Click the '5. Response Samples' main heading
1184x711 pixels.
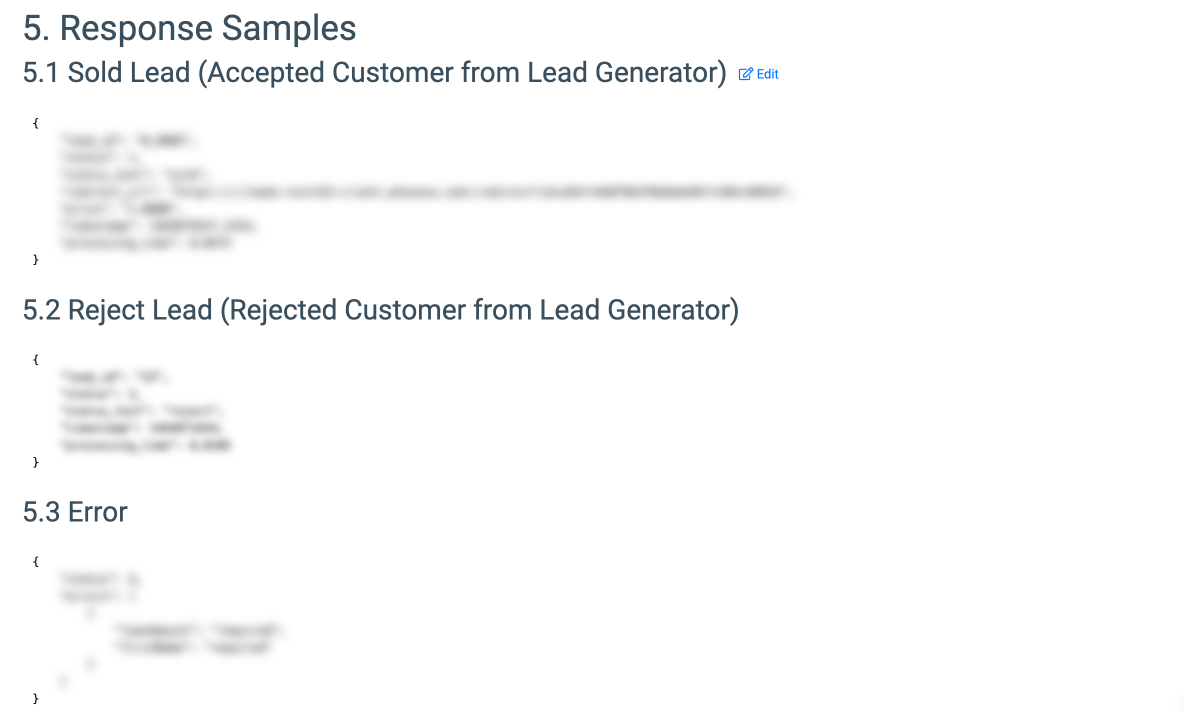point(189,28)
